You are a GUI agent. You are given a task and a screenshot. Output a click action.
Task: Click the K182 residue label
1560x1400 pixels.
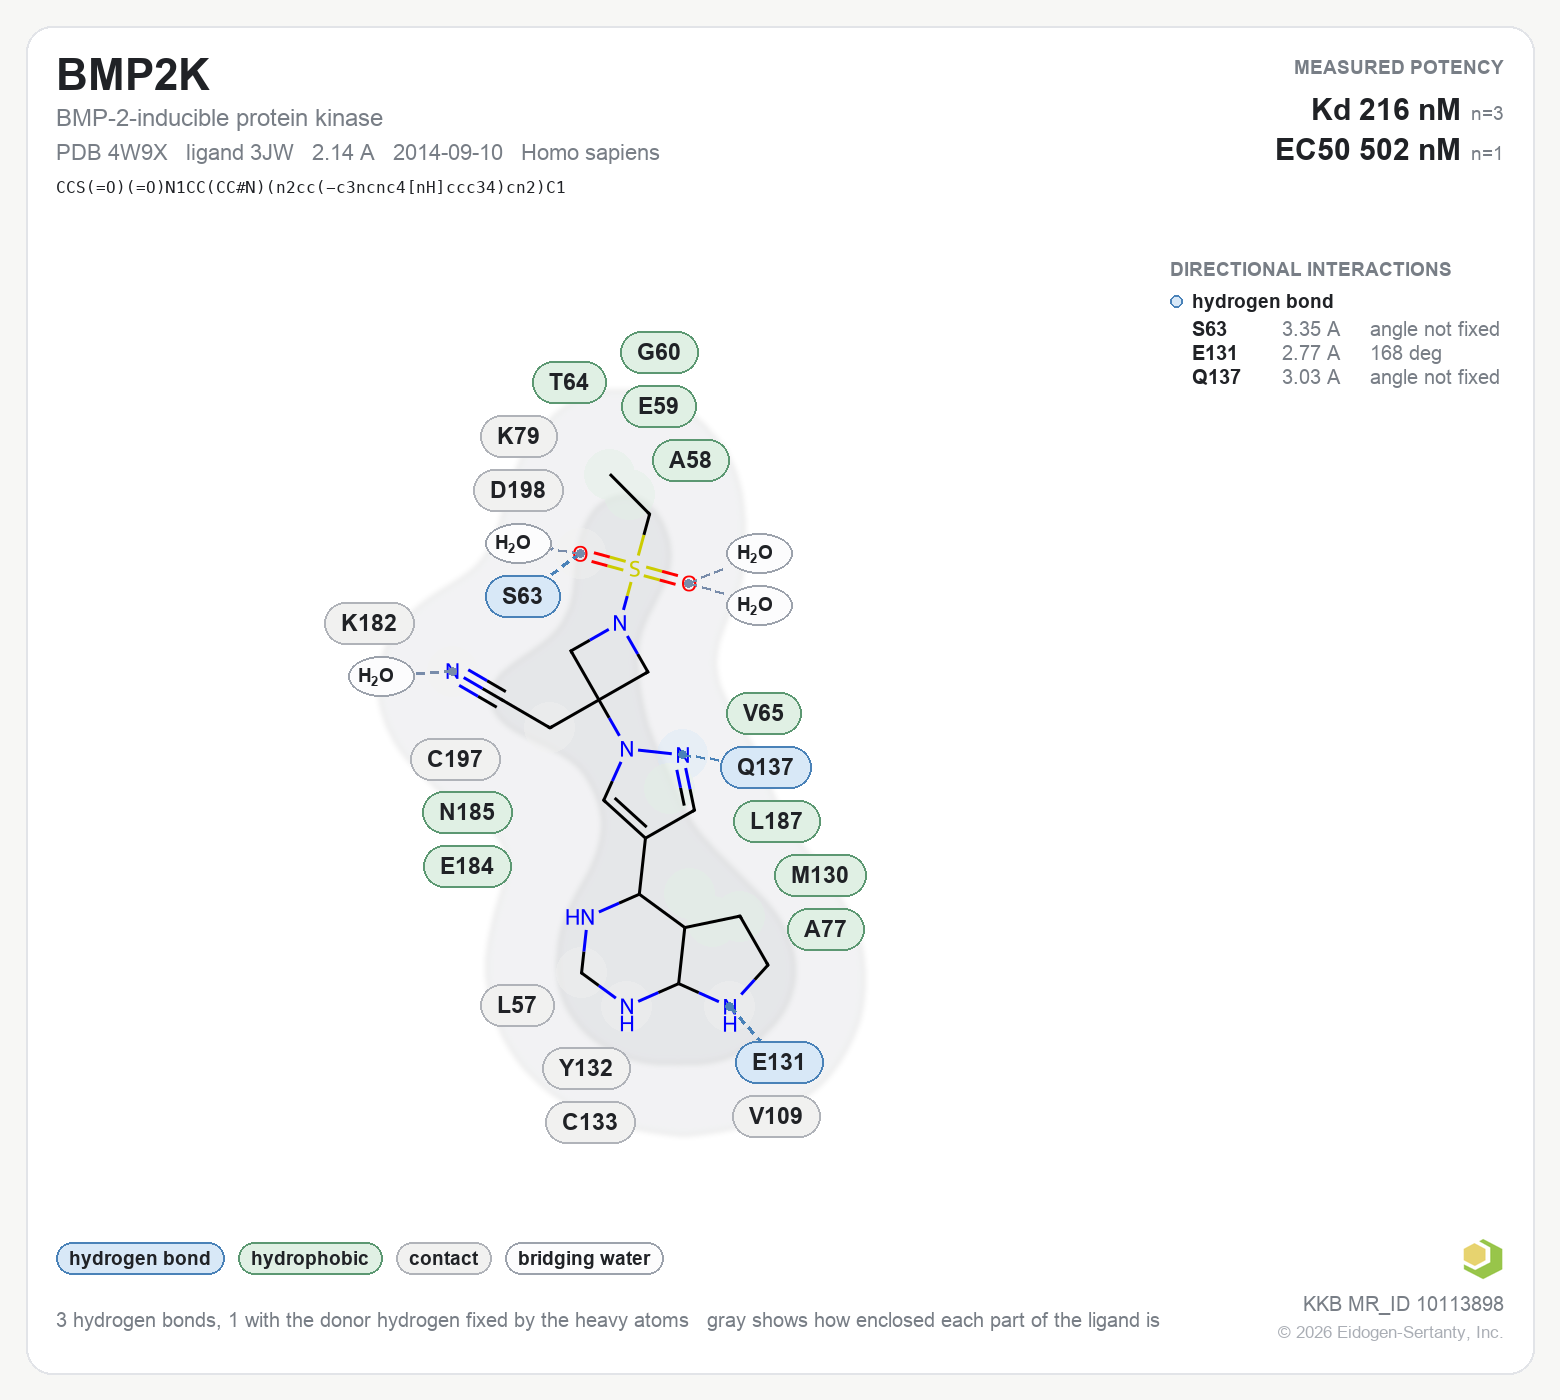coord(369,623)
